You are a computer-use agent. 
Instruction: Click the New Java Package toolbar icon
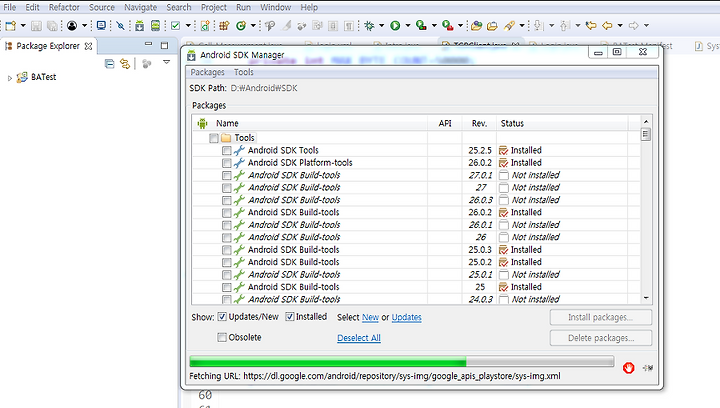[224, 26]
